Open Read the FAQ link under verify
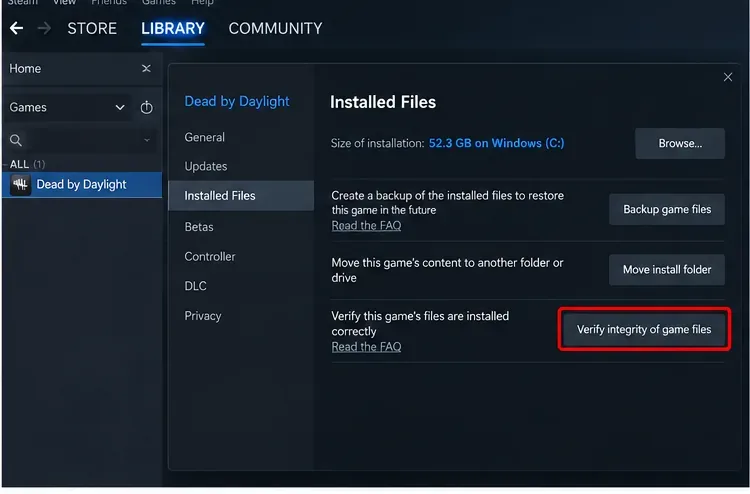 coord(366,347)
